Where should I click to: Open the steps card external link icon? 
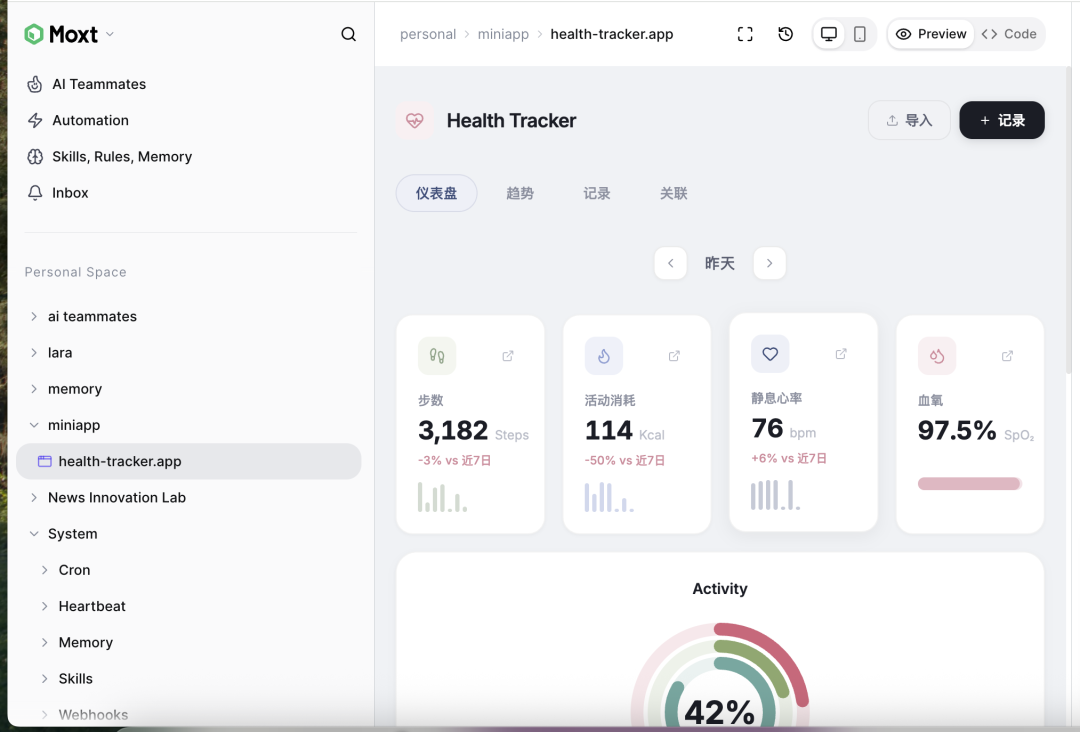508,356
